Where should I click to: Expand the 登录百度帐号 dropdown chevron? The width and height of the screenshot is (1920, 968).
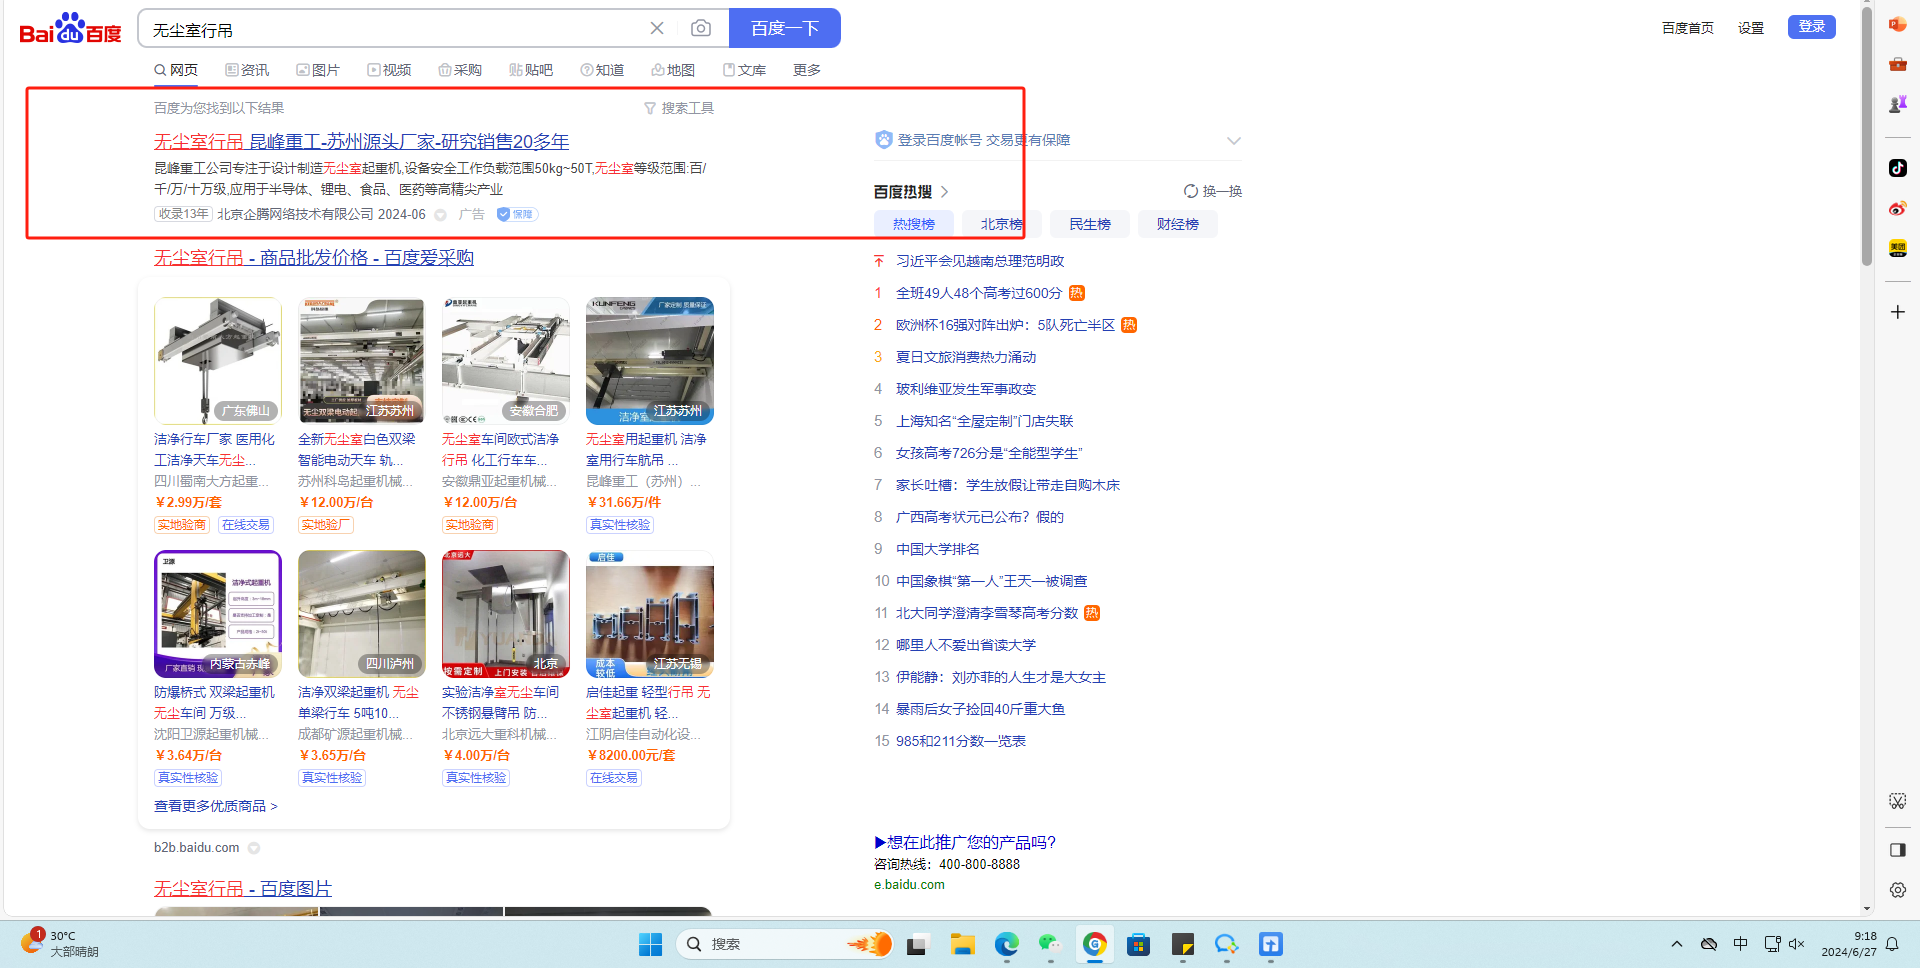[x=1233, y=141]
